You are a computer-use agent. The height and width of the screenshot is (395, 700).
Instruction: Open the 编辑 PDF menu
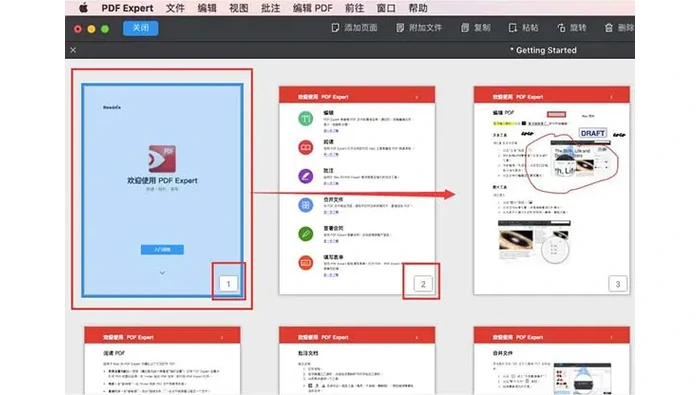point(312,8)
